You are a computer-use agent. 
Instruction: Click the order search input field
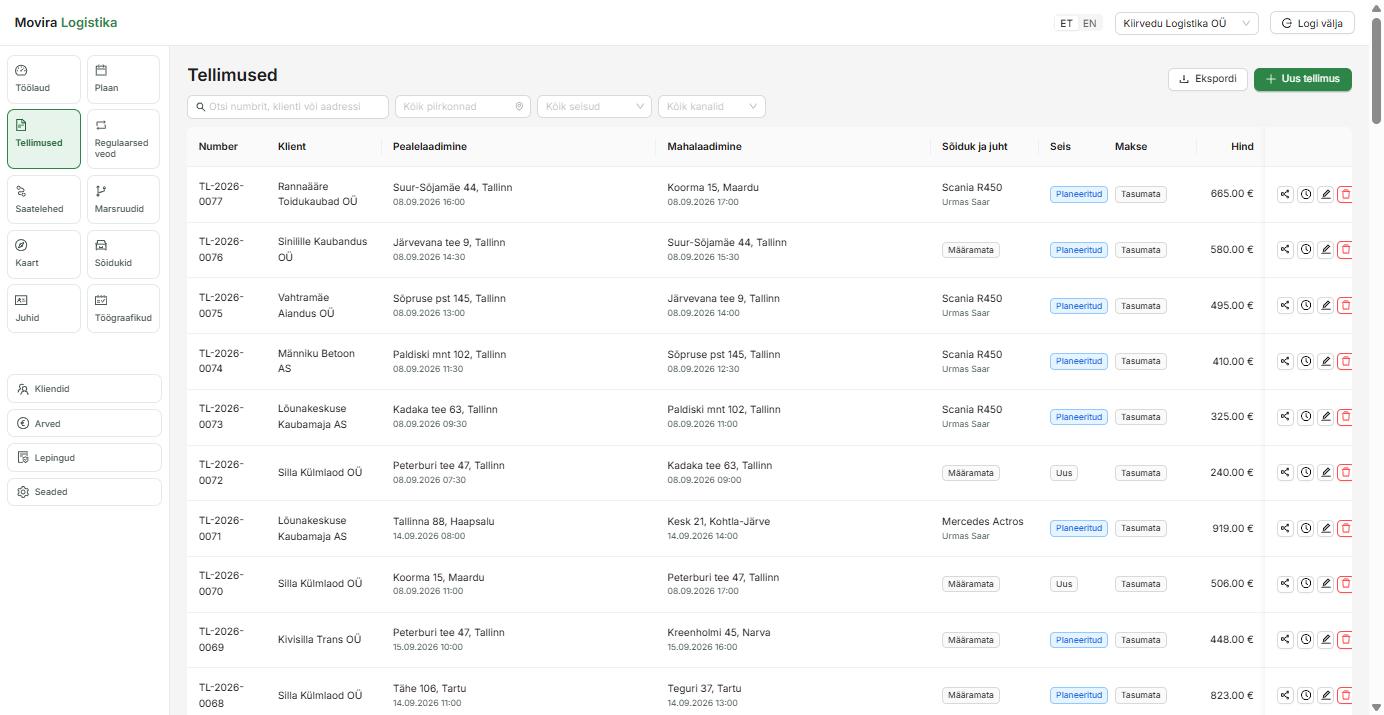pos(288,106)
